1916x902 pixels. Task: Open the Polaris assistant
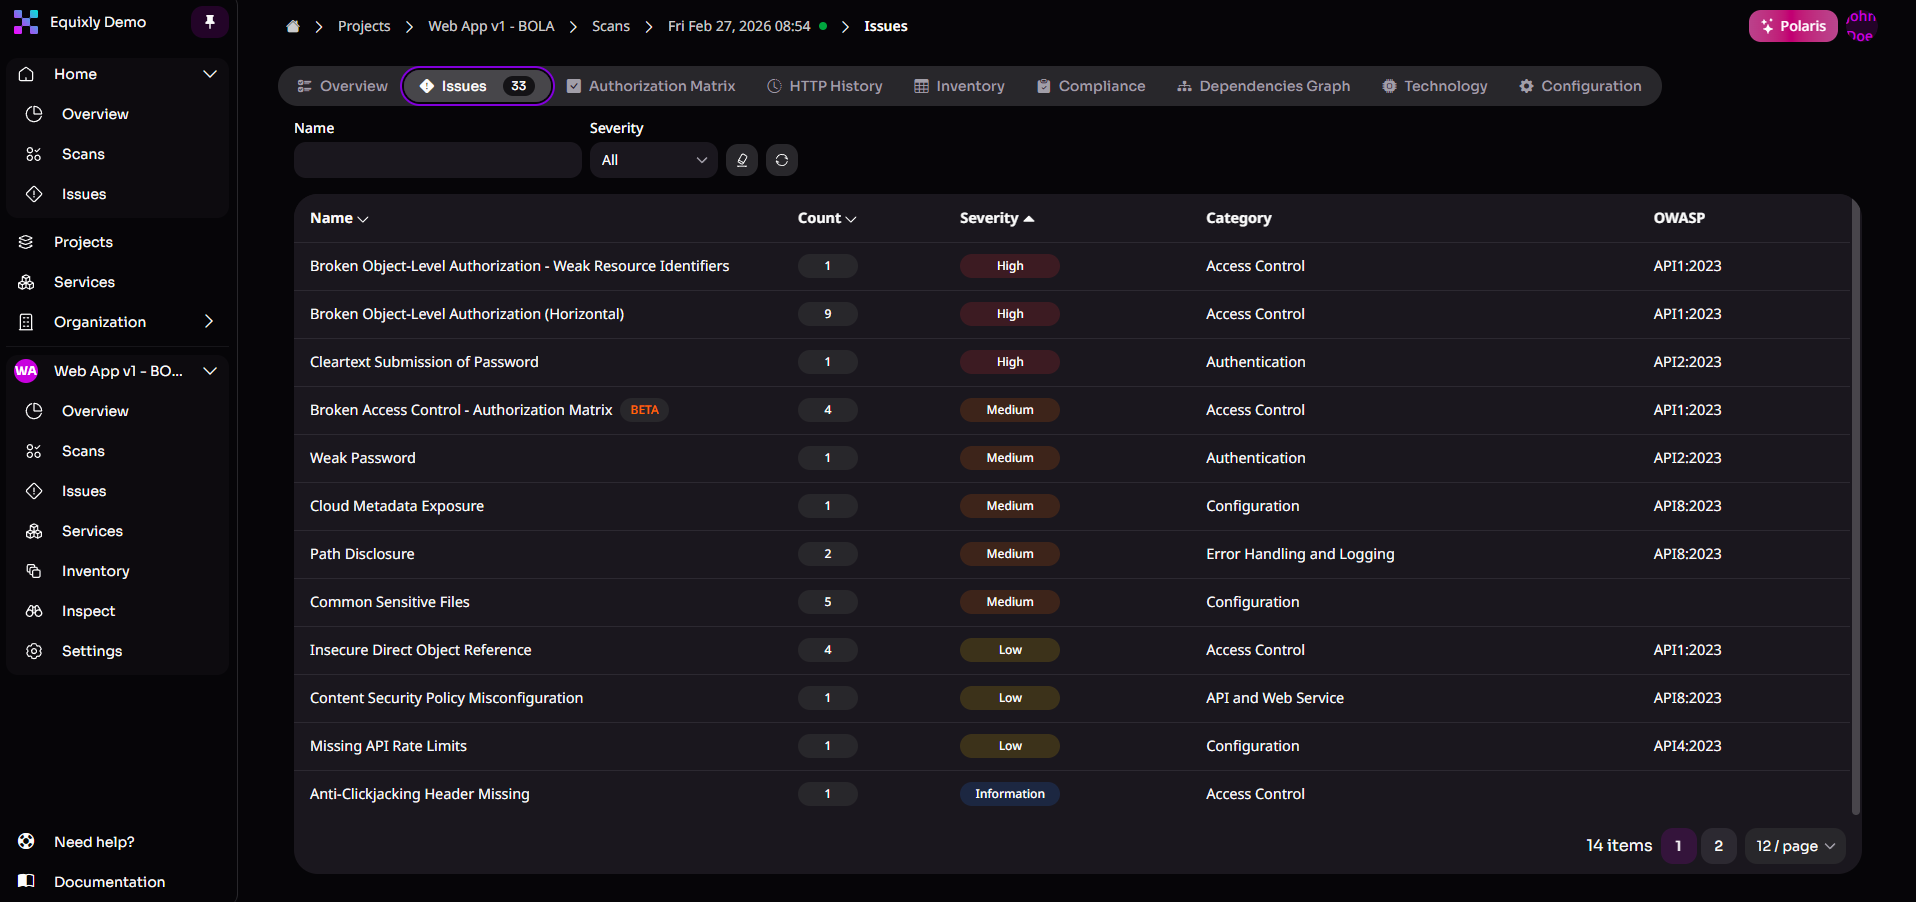pyautogui.click(x=1792, y=26)
